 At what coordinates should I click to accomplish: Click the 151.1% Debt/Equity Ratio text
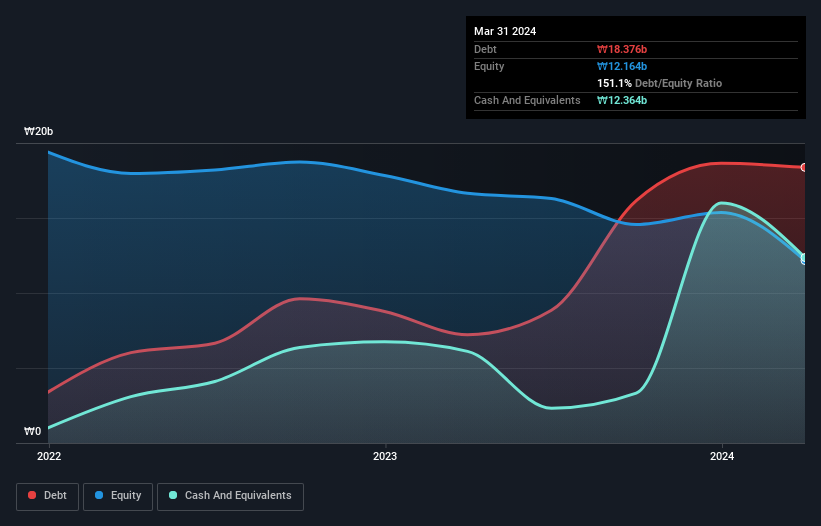click(659, 83)
